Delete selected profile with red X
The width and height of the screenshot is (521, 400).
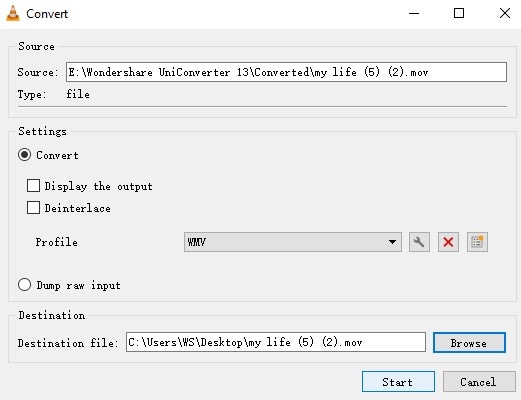[x=448, y=242]
